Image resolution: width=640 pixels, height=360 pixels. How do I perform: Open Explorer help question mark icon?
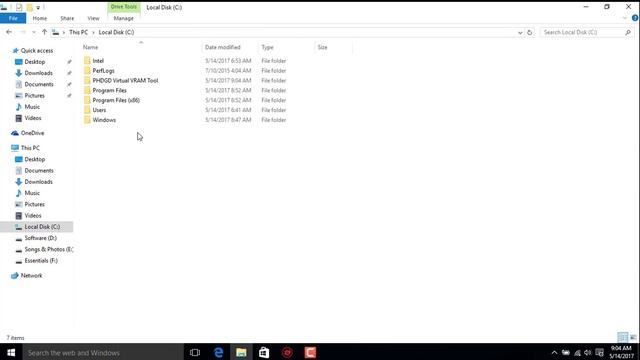pos(635,18)
